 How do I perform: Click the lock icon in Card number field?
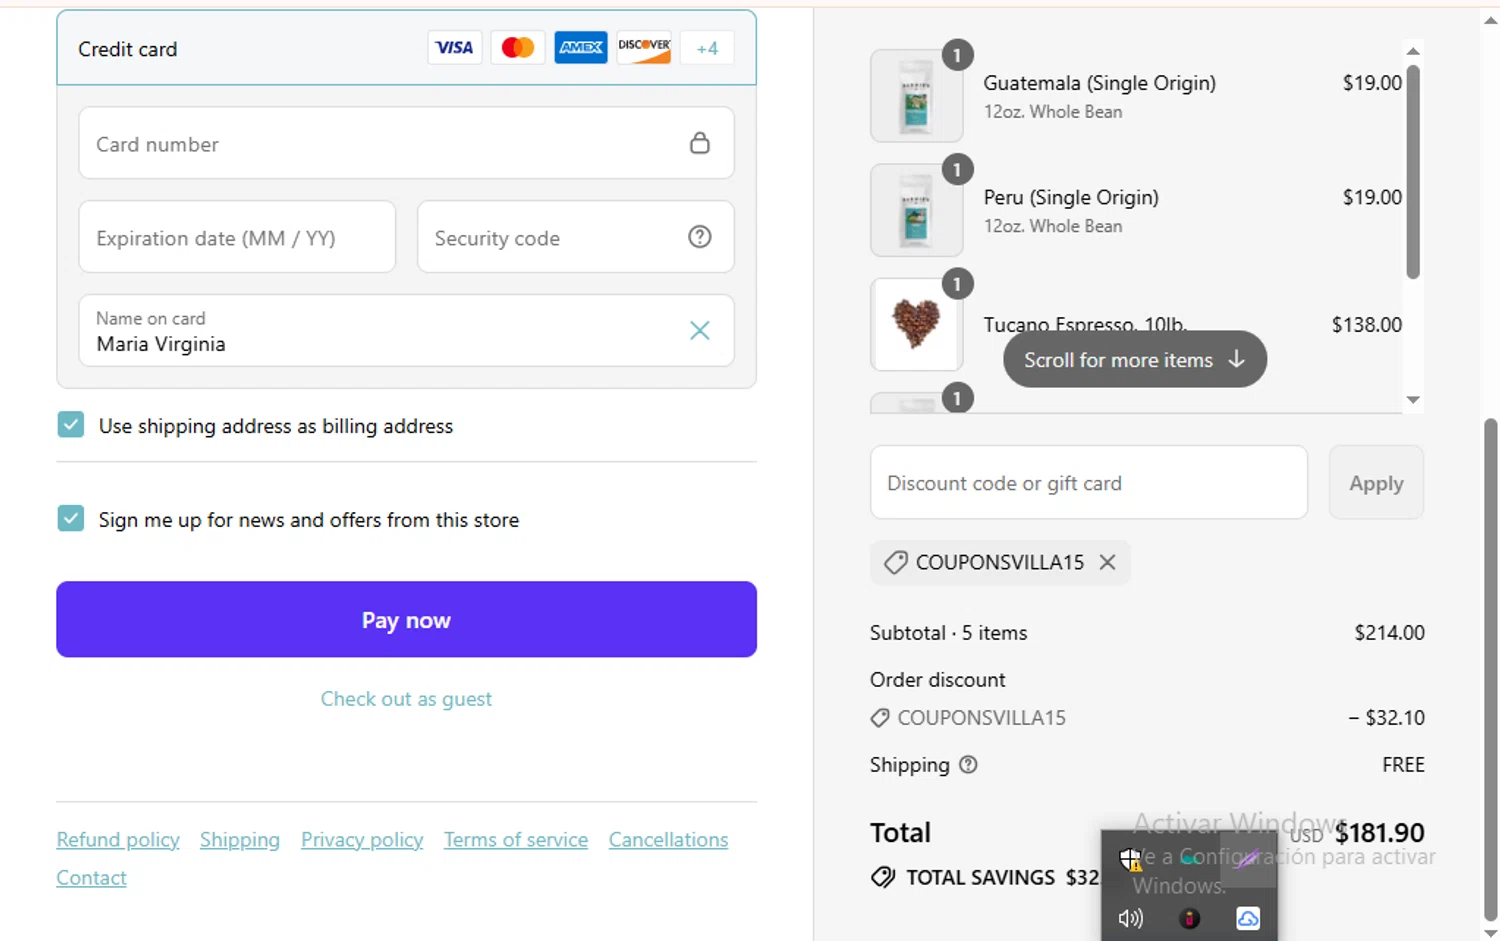(x=700, y=143)
